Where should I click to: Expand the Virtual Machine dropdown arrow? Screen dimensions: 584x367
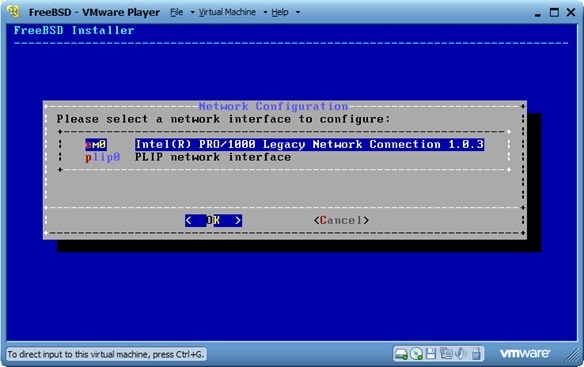coord(265,12)
